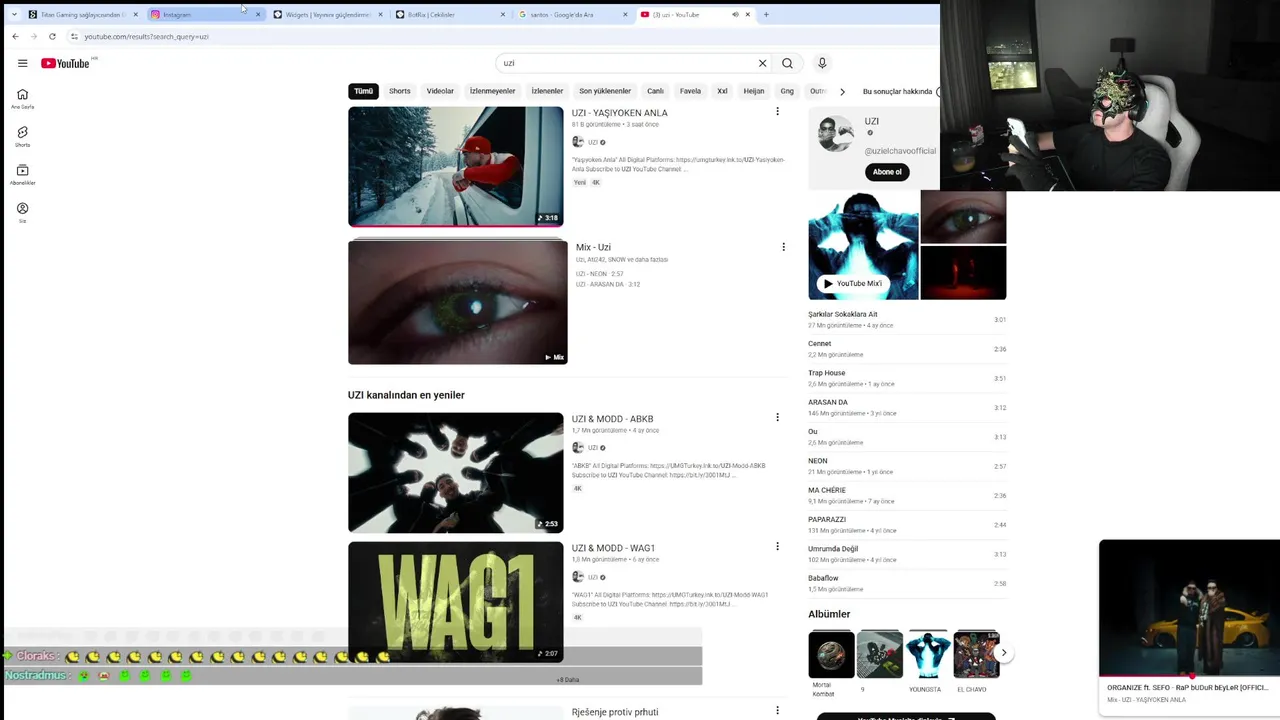1280x720 pixels.
Task: Go to Ana Sayfa in sidebar
Action: [x=22, y=99]
